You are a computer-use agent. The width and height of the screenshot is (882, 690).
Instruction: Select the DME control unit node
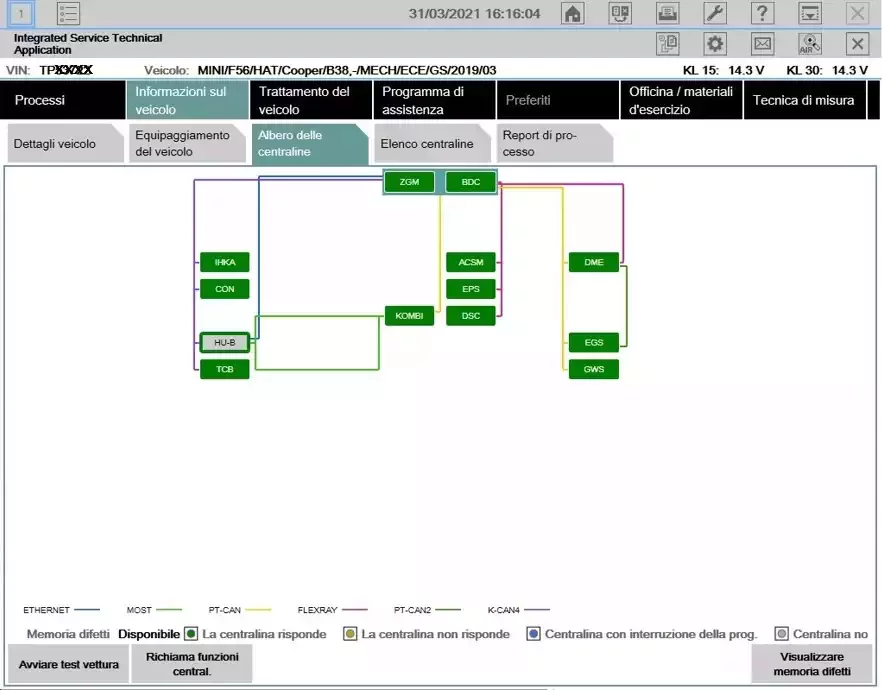tap(594, 263)
